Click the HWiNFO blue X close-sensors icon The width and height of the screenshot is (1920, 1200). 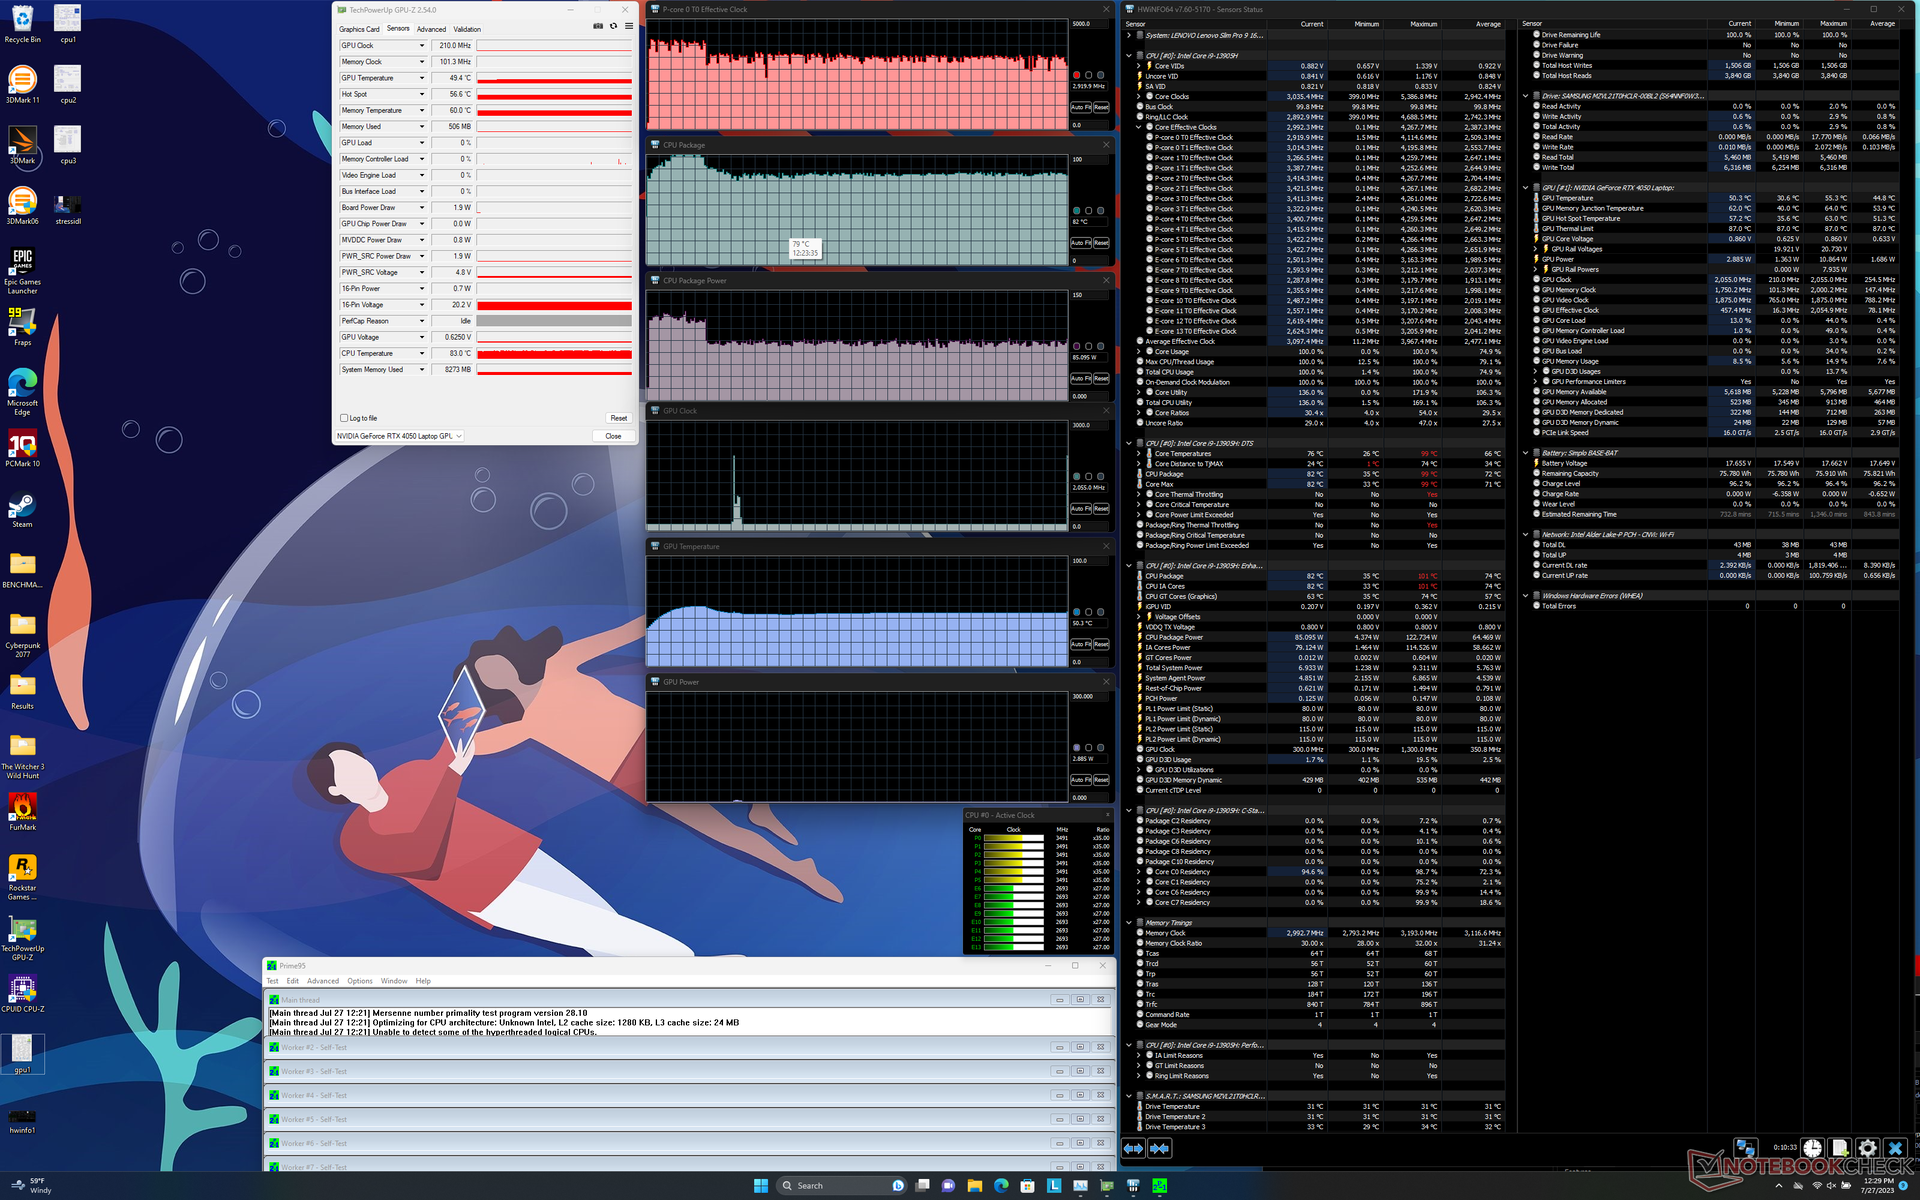[x=1894, y=1148]
